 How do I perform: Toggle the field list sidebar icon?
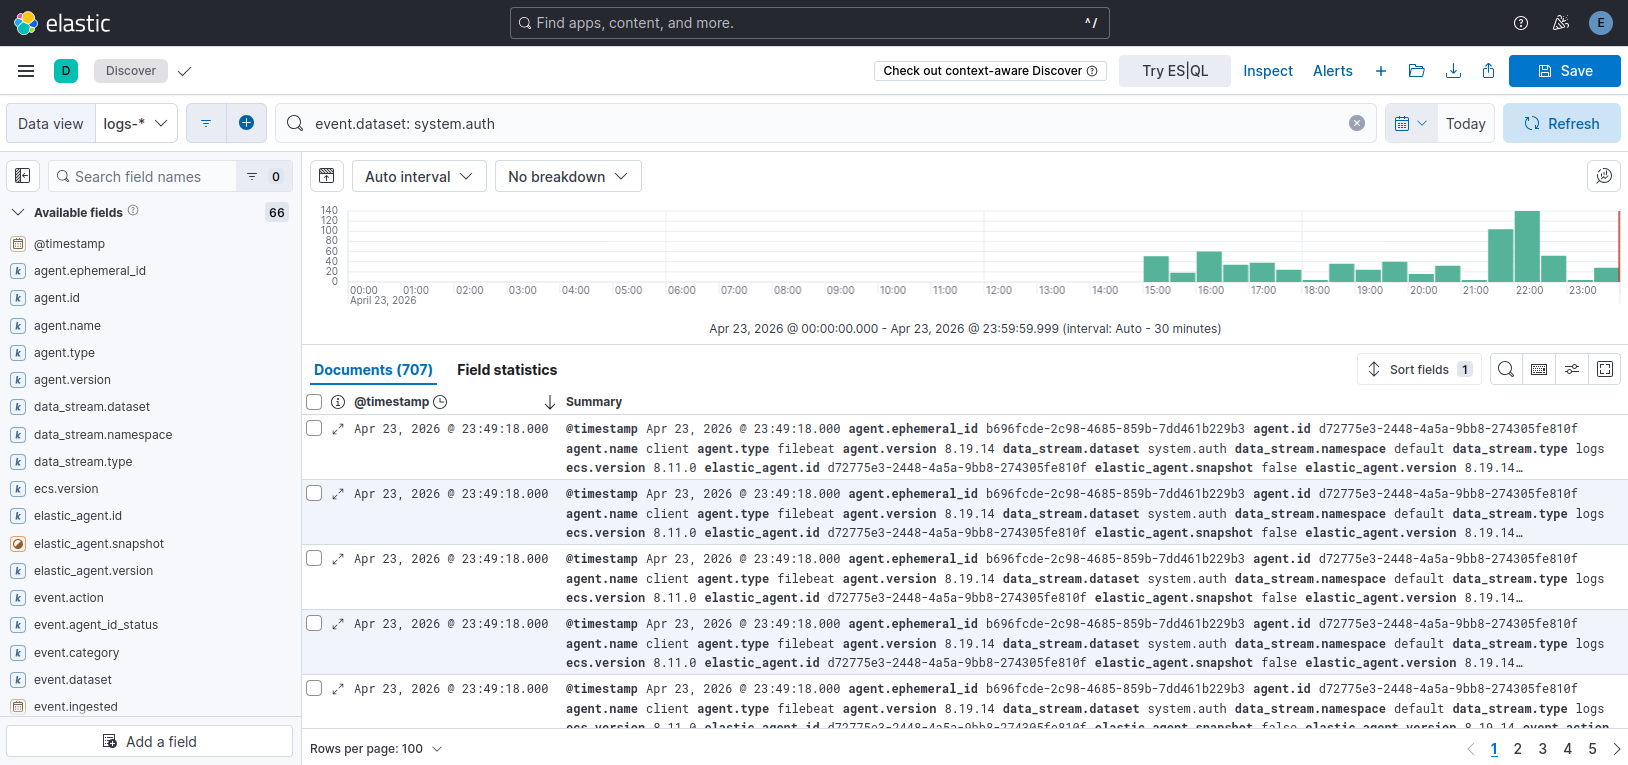22,176
